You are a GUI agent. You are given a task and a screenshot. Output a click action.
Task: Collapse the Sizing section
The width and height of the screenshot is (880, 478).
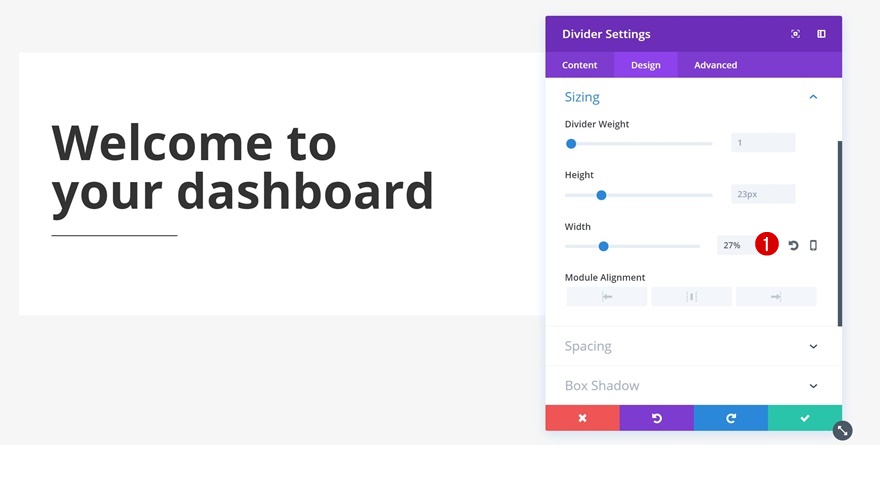(813, 97)
